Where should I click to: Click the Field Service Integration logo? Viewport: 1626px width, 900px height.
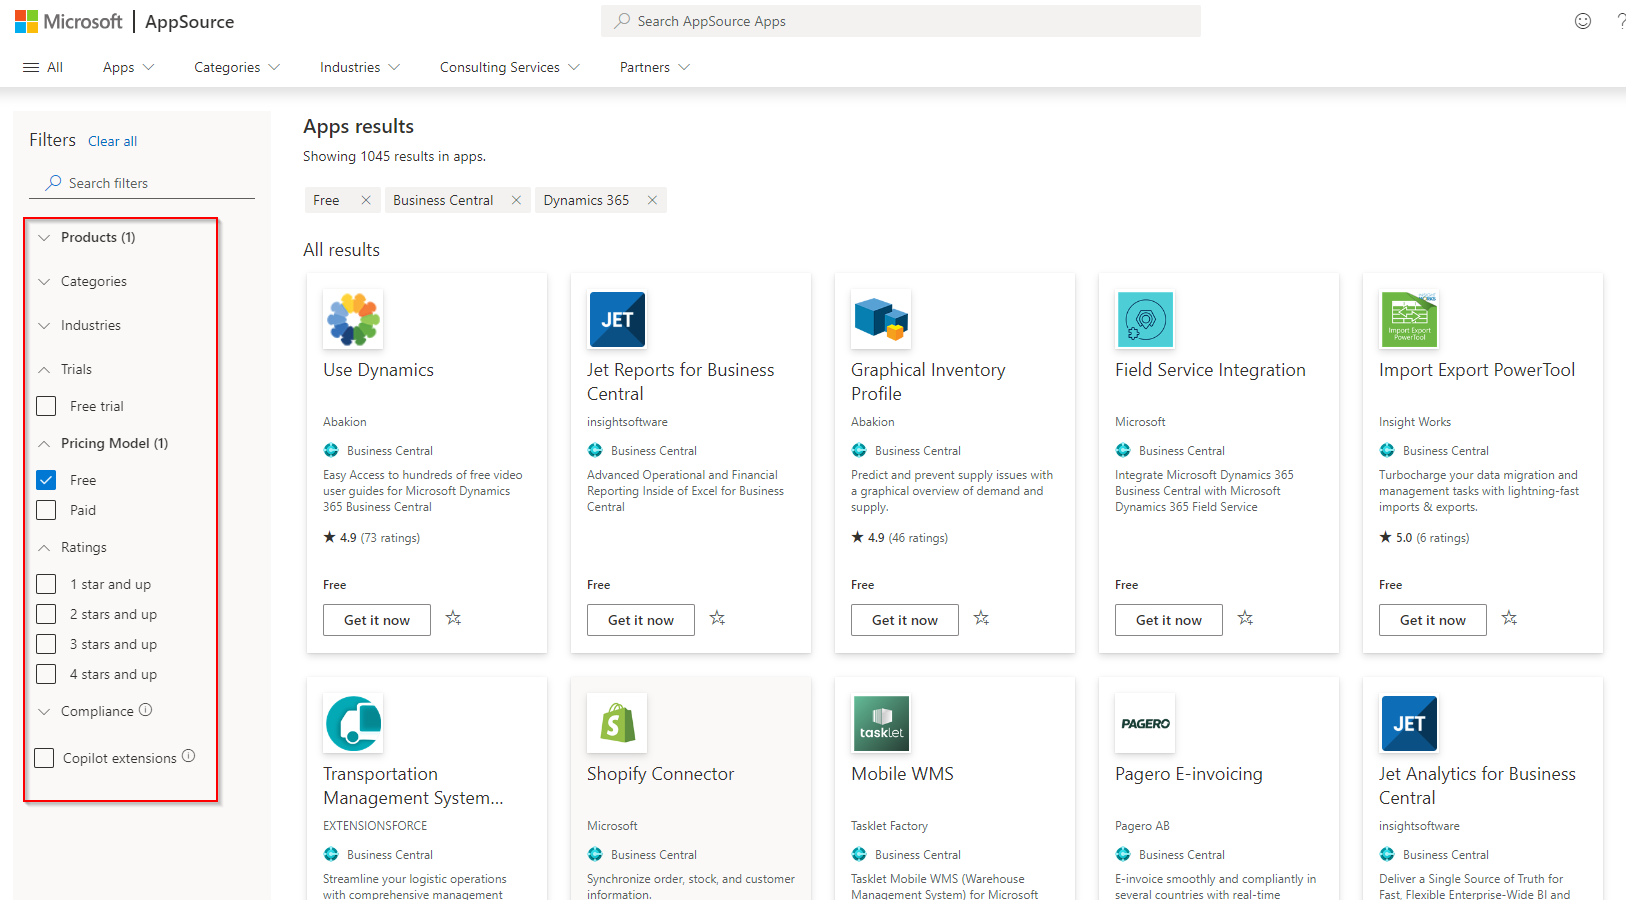[x=1145, y=320]
